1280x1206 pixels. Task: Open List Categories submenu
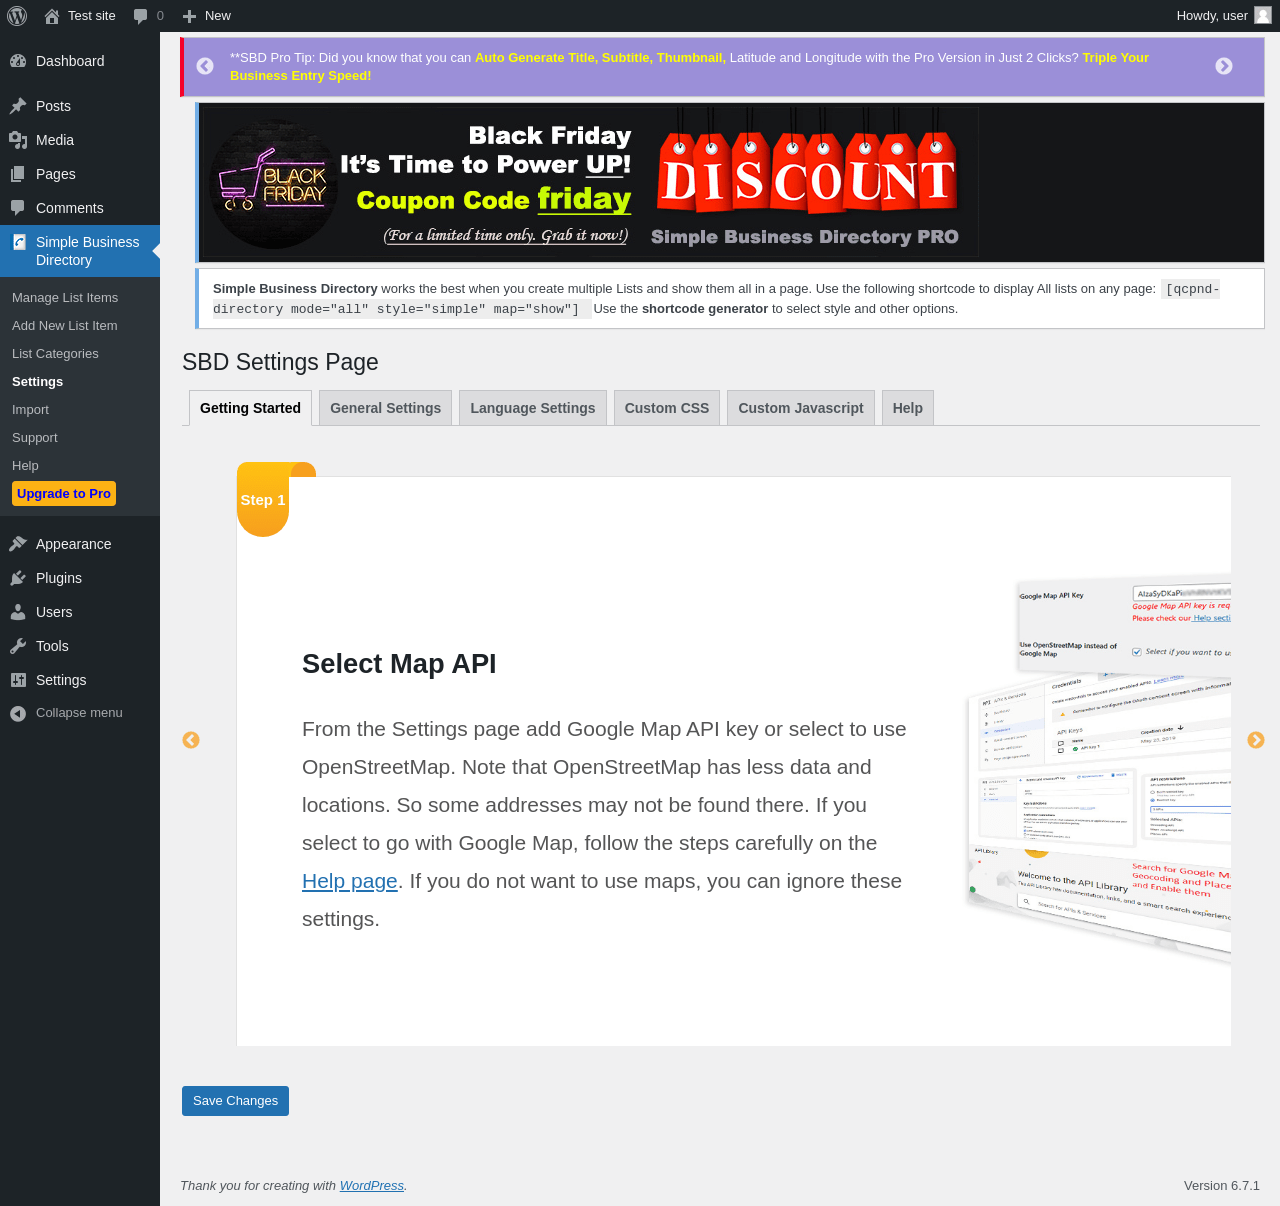click(55, 354)
